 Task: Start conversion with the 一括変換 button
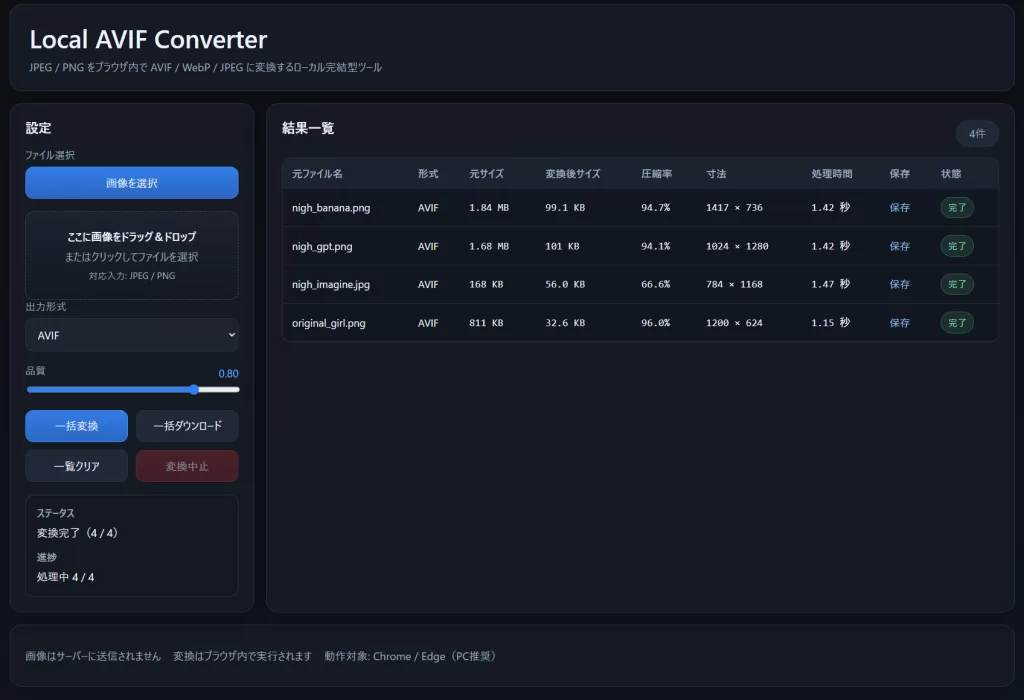(76, 425)
